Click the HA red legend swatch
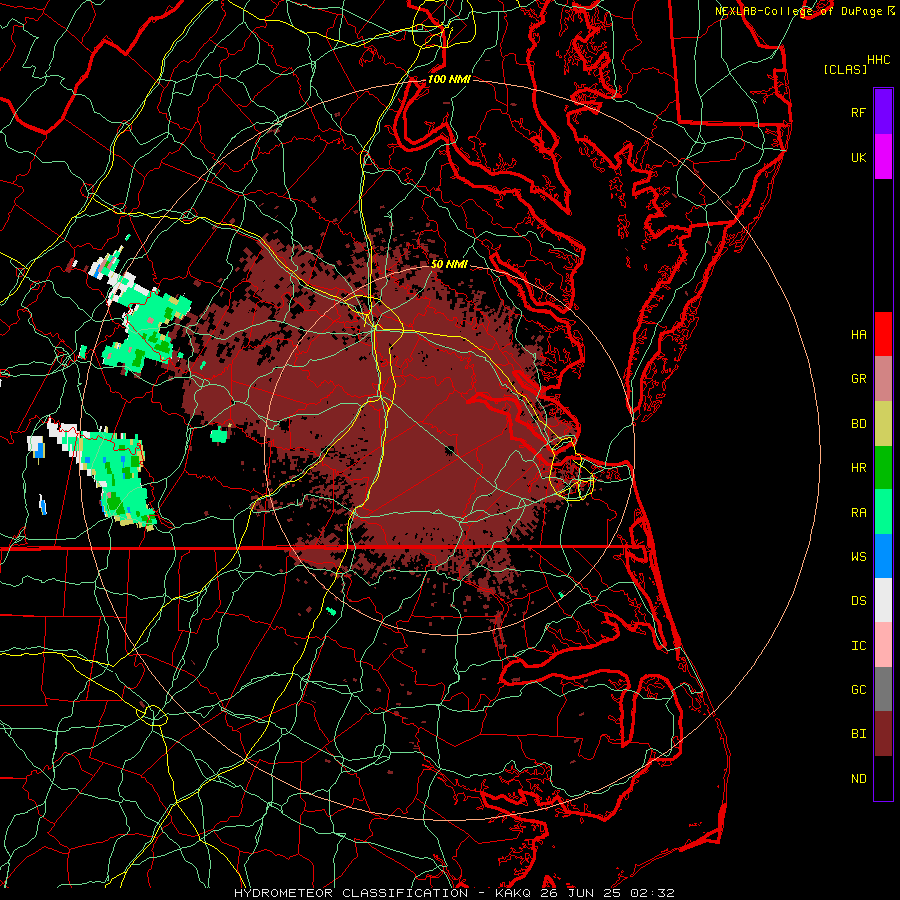The width and height of the screenshot is (900, 900). [883, 334]
